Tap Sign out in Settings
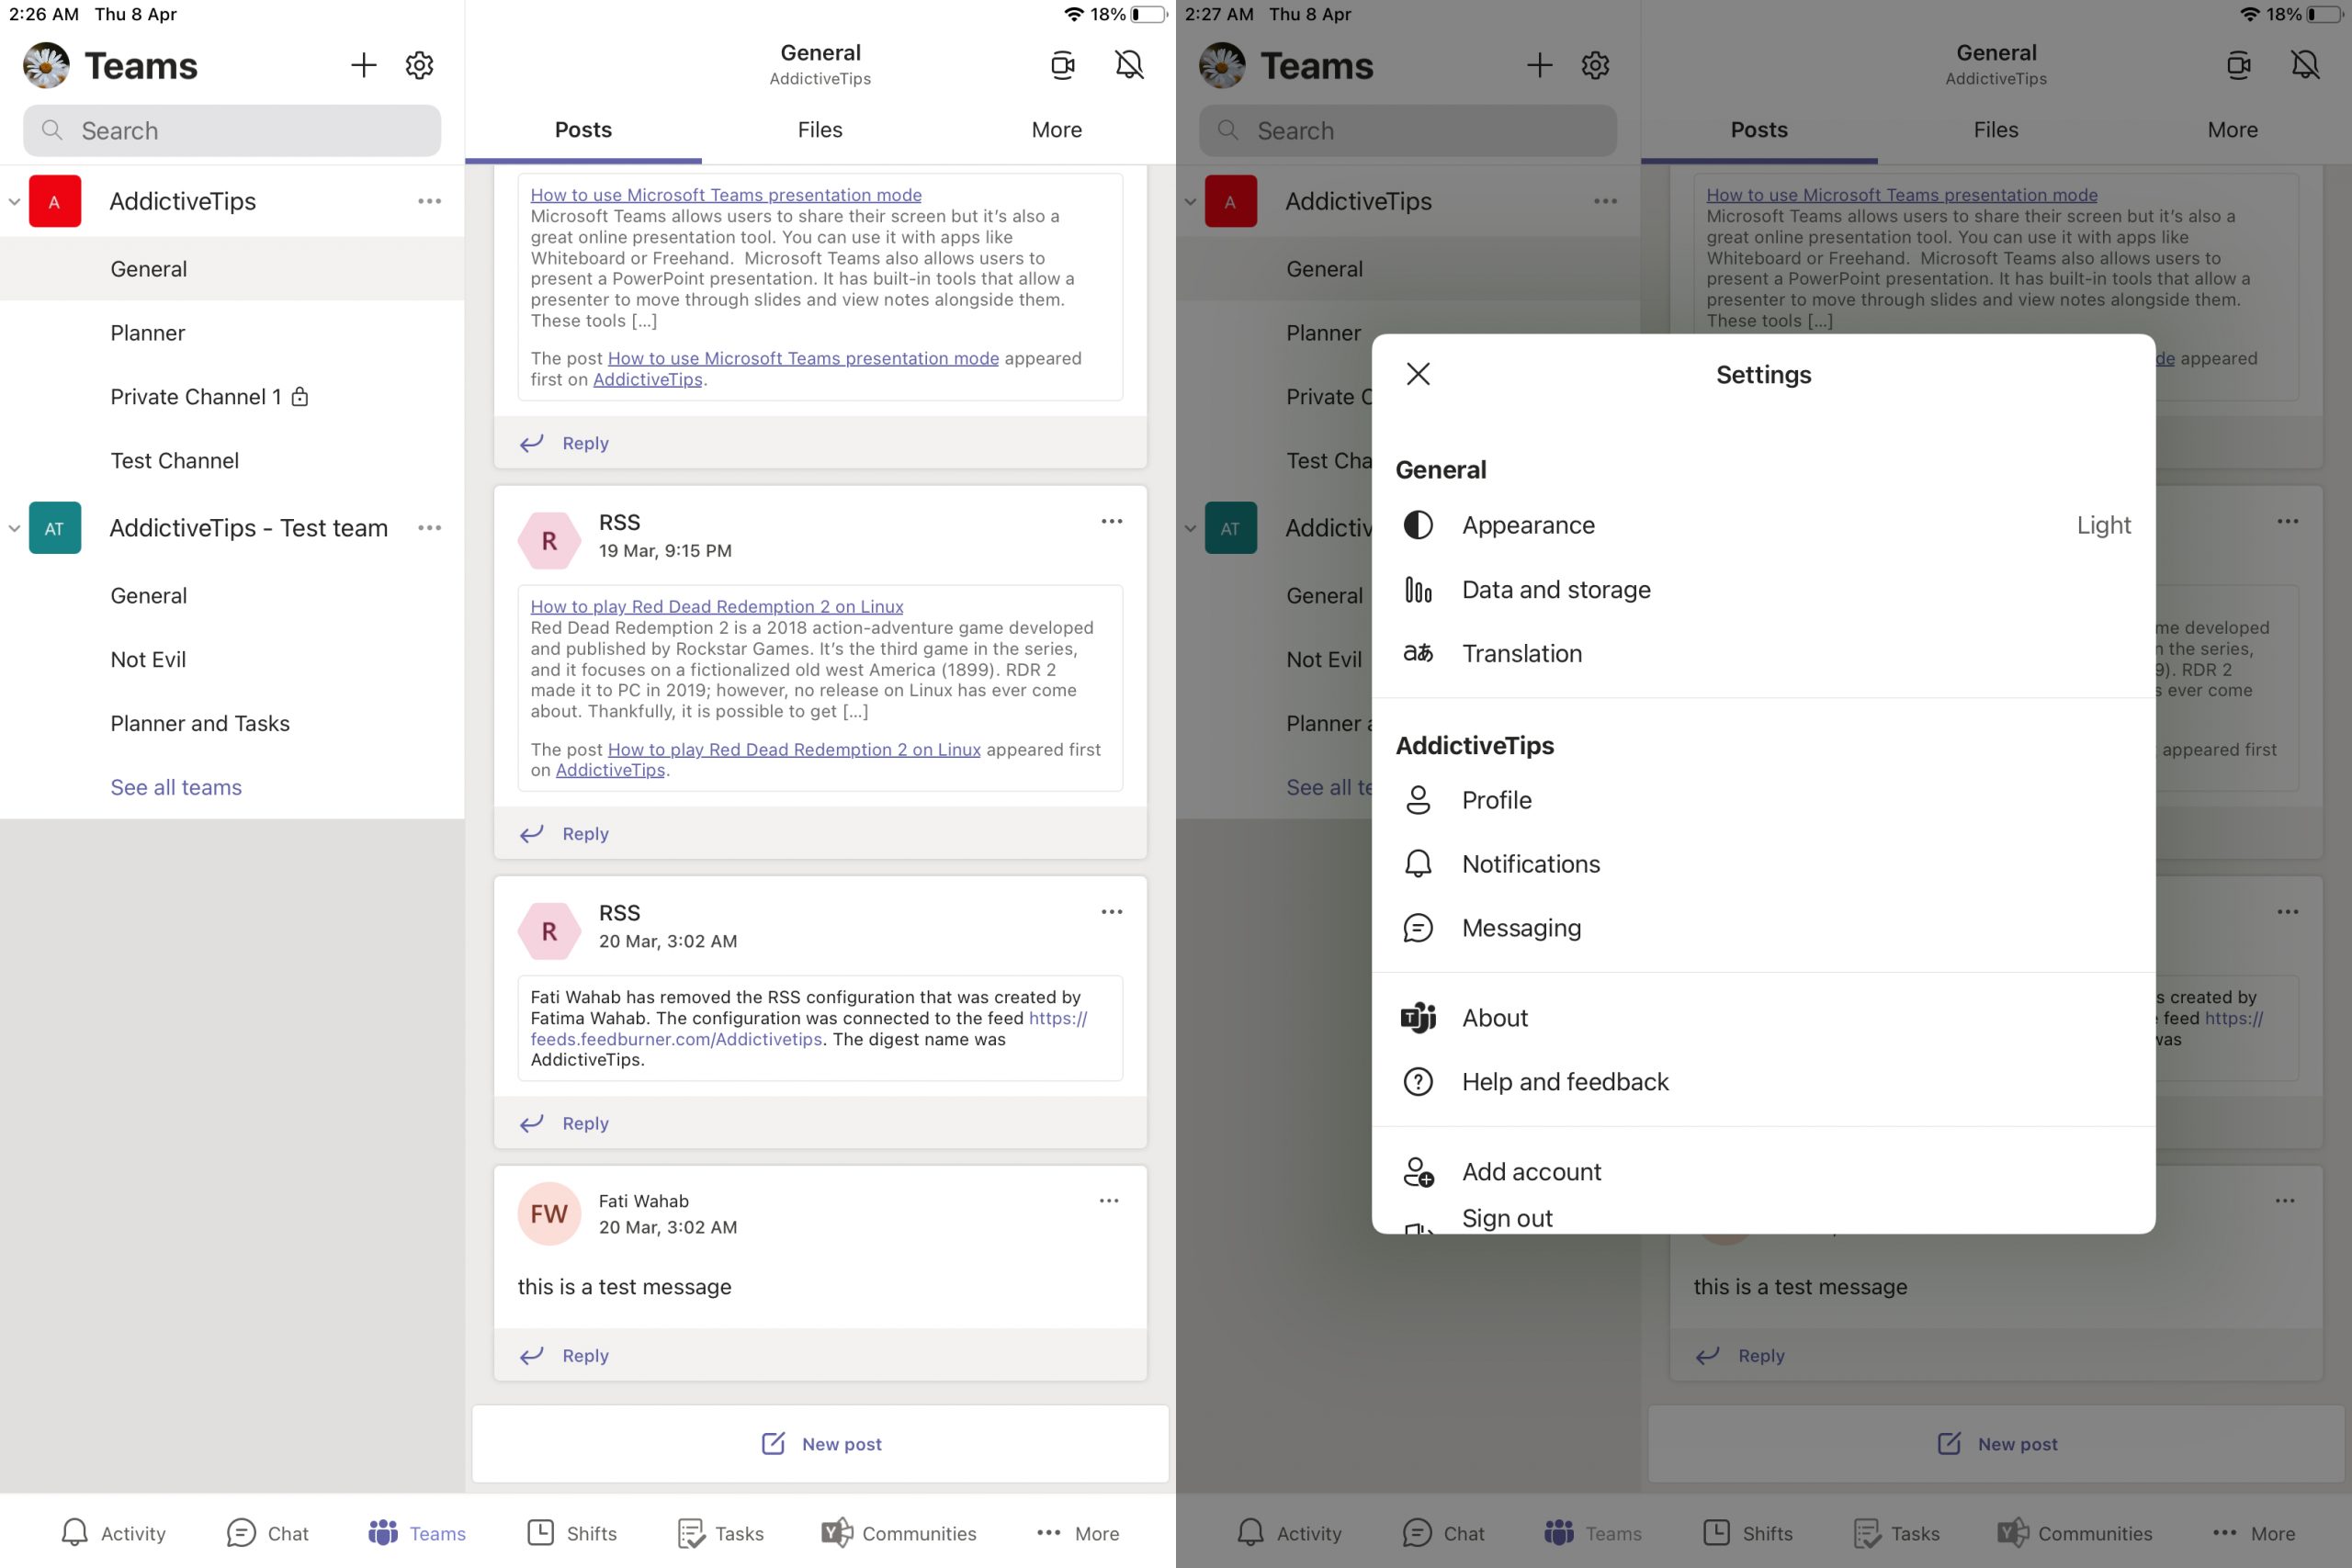This screenshot has width=2352, height=1568. [x=1764, y=1219]
